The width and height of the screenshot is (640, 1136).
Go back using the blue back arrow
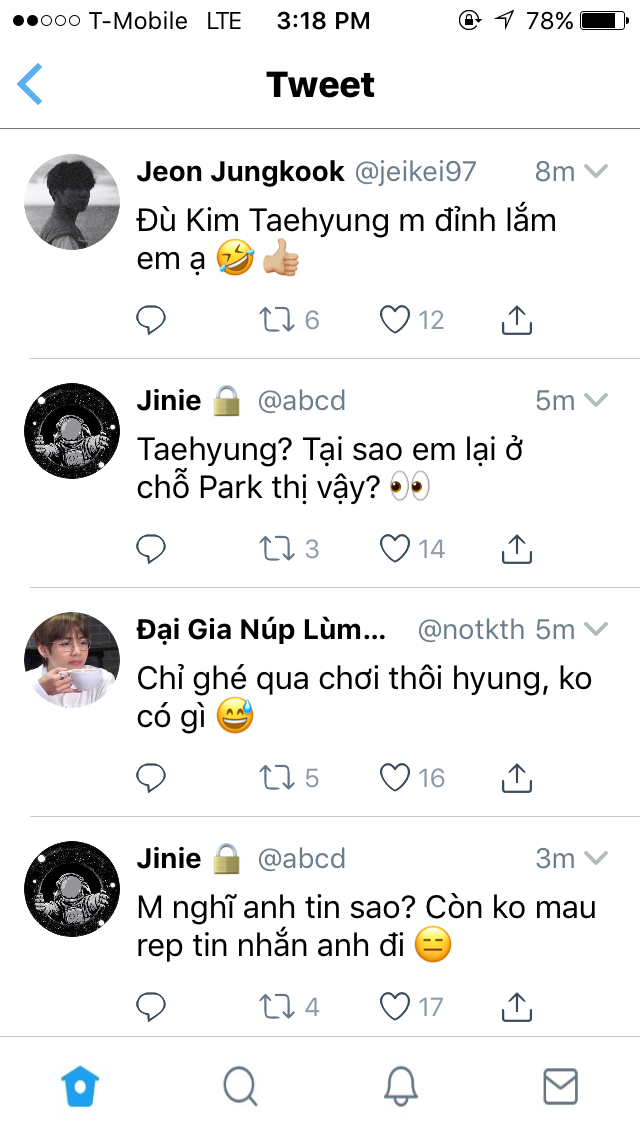coord(31,85)
